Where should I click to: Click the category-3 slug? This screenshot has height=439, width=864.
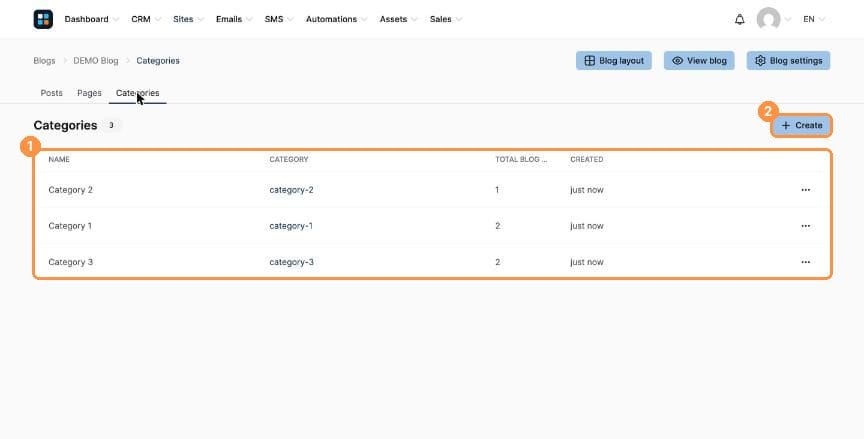pyautogui.click(x=291, y=262)
